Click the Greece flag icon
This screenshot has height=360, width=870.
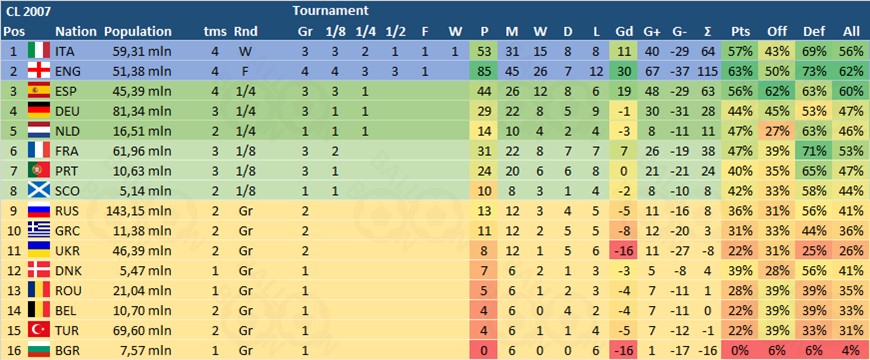[x=39, y=231]
